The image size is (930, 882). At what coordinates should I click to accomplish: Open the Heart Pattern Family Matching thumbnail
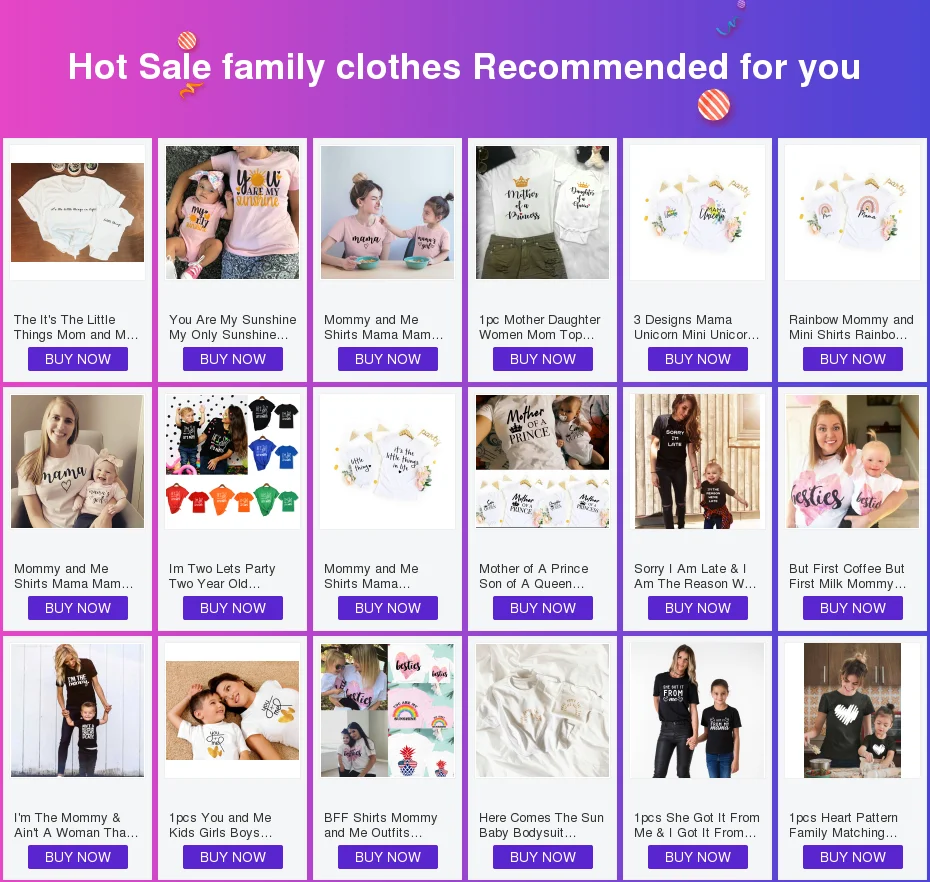[x=852, y=711]
